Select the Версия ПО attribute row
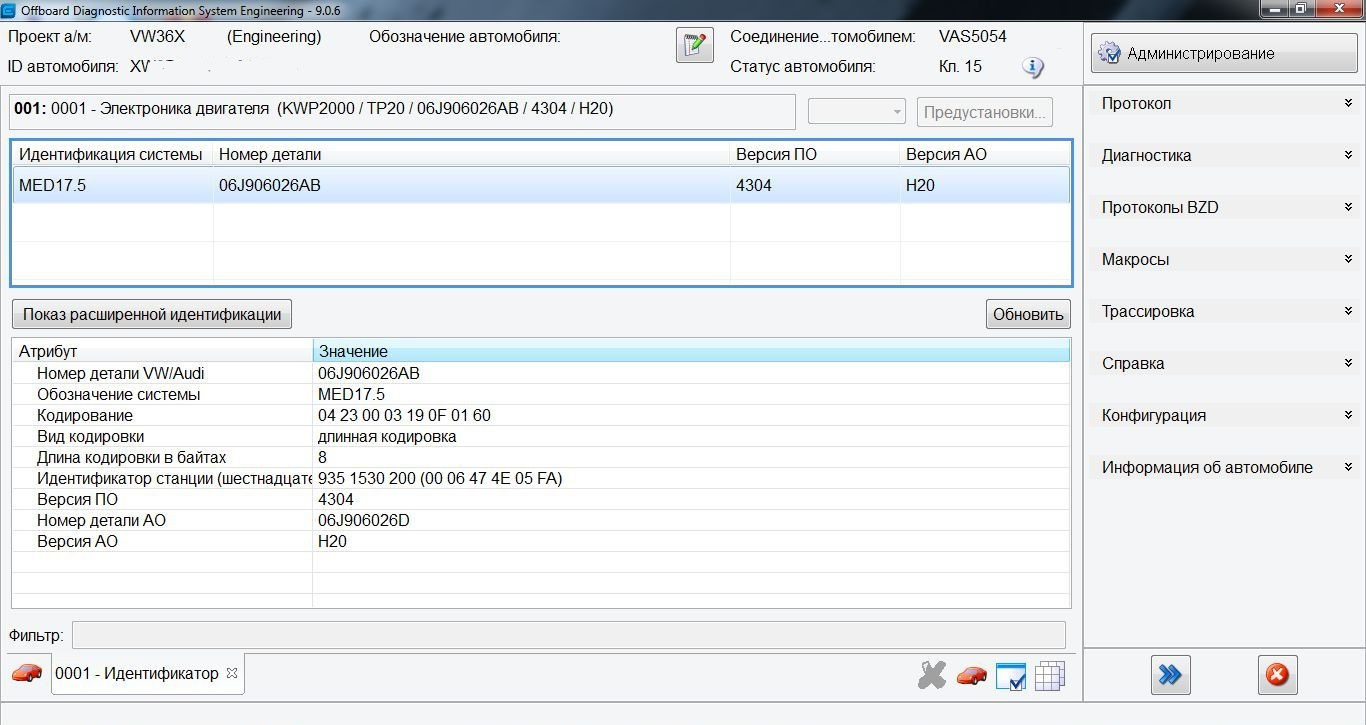Screen dimensions: 1366x725 click(x=541, y=499)
